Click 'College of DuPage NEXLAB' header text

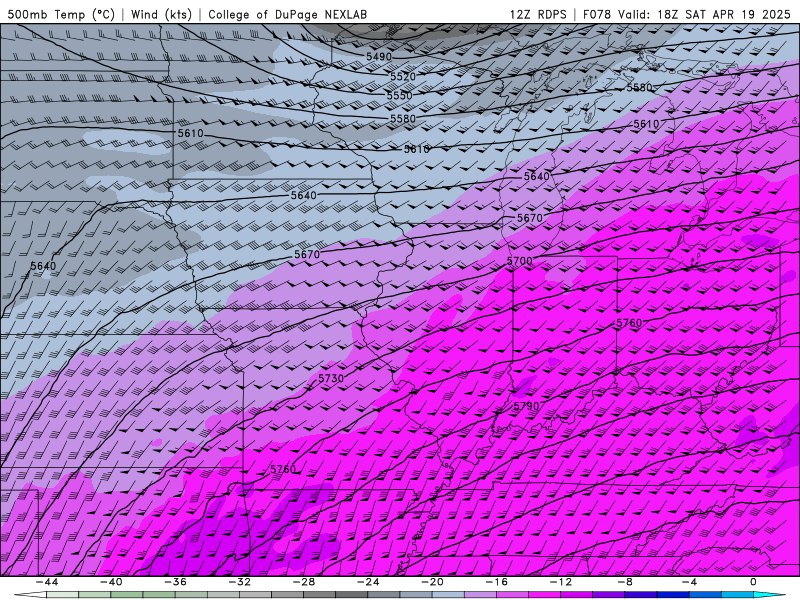pyautogui.click(x=288, y=14)
